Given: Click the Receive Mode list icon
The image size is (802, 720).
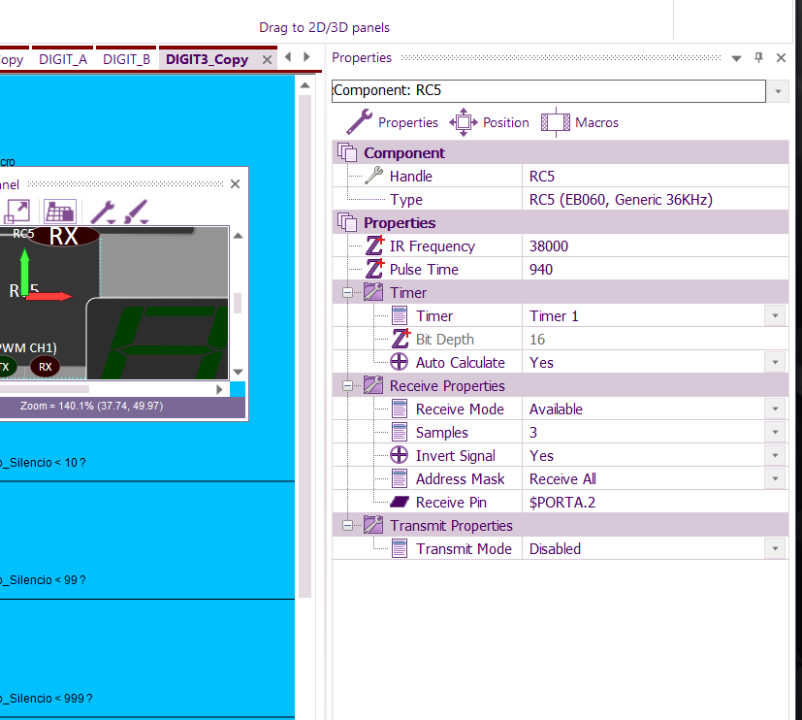Looking at the screenshot, I should pos(399,409).
